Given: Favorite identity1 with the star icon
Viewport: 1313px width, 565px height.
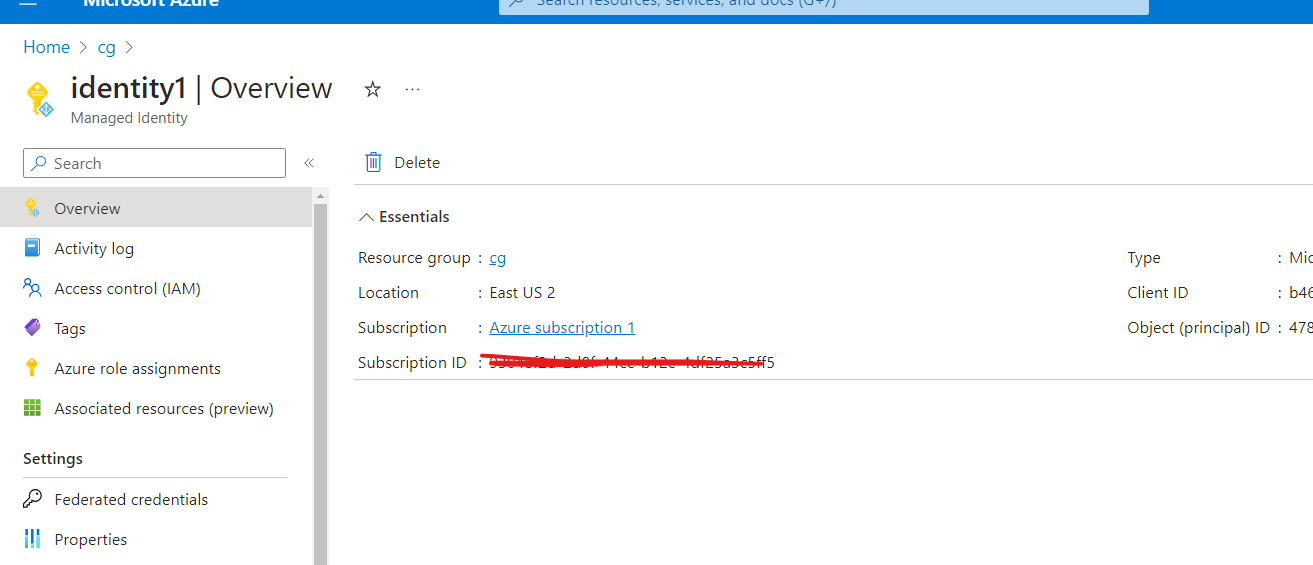Looking at the screenshot, I should (372, 89).
